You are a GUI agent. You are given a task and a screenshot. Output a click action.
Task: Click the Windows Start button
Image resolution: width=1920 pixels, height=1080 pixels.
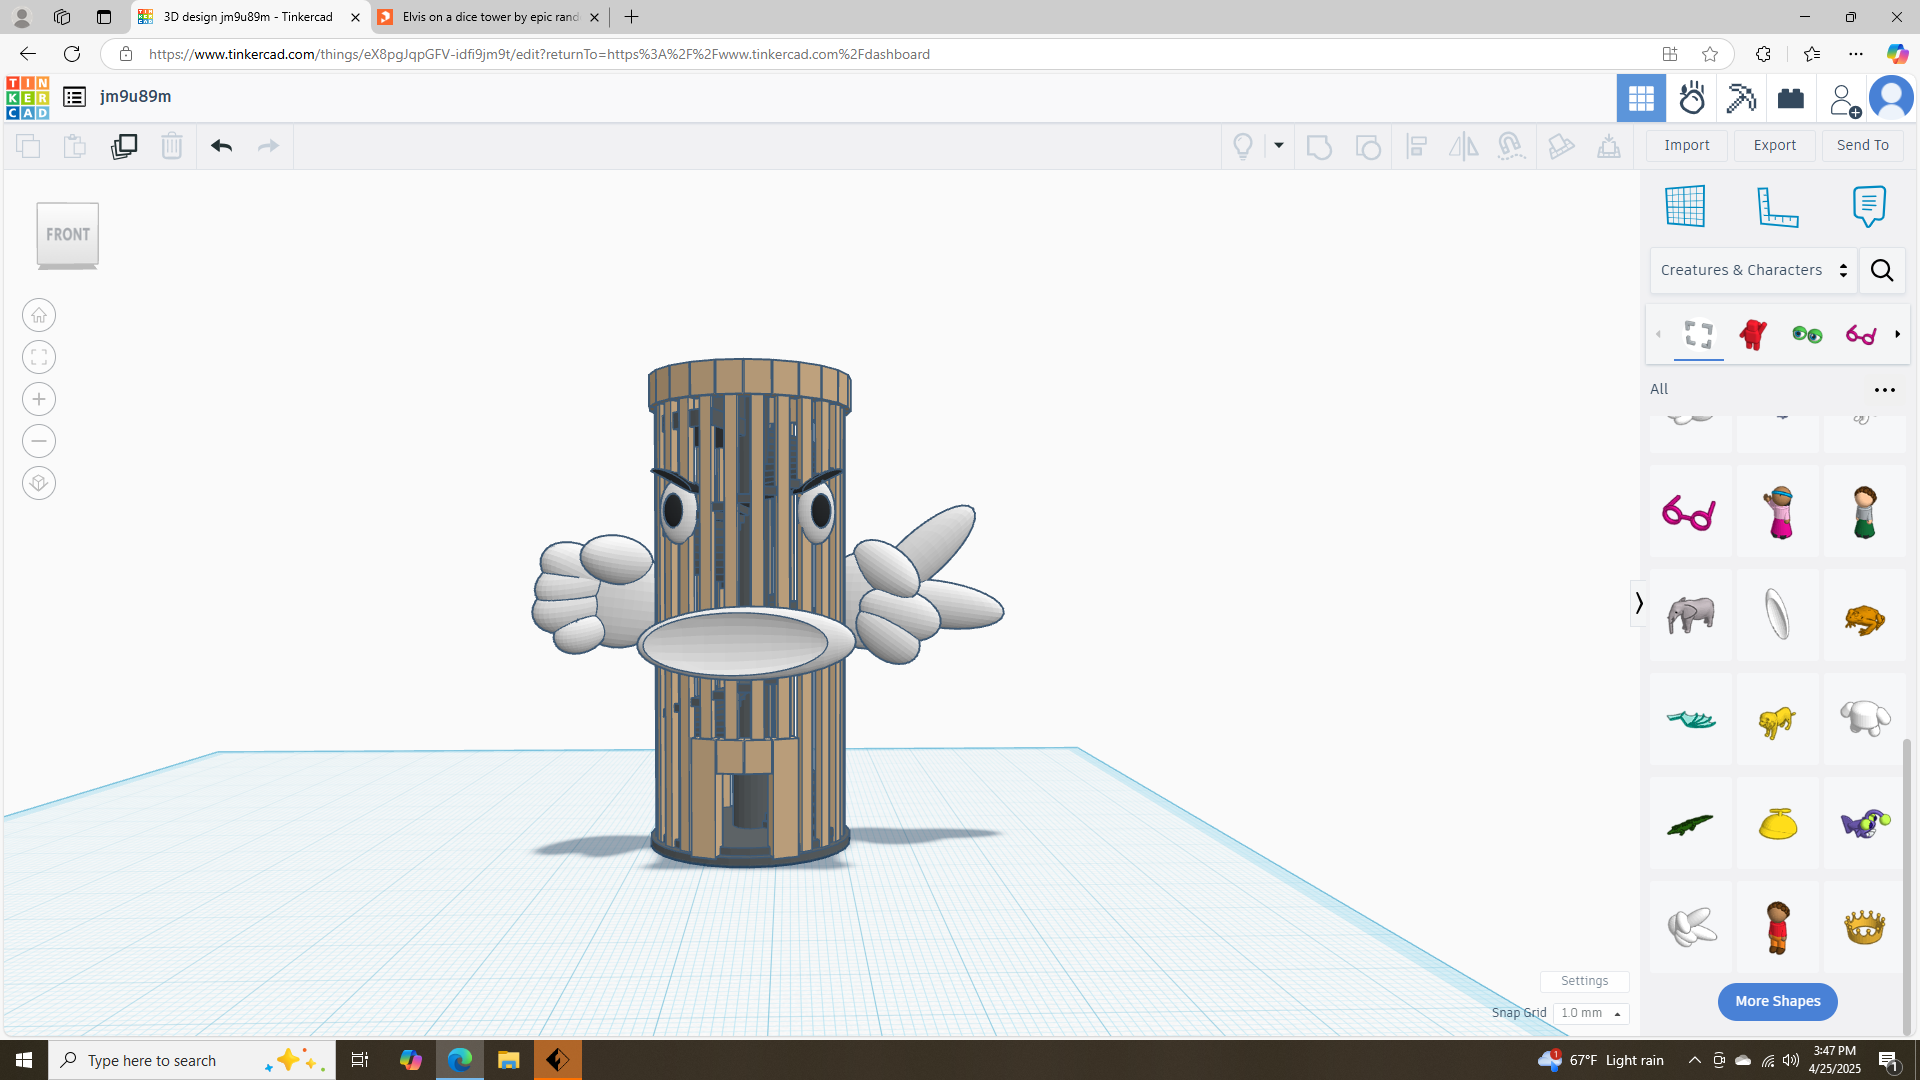[24, 1060]
